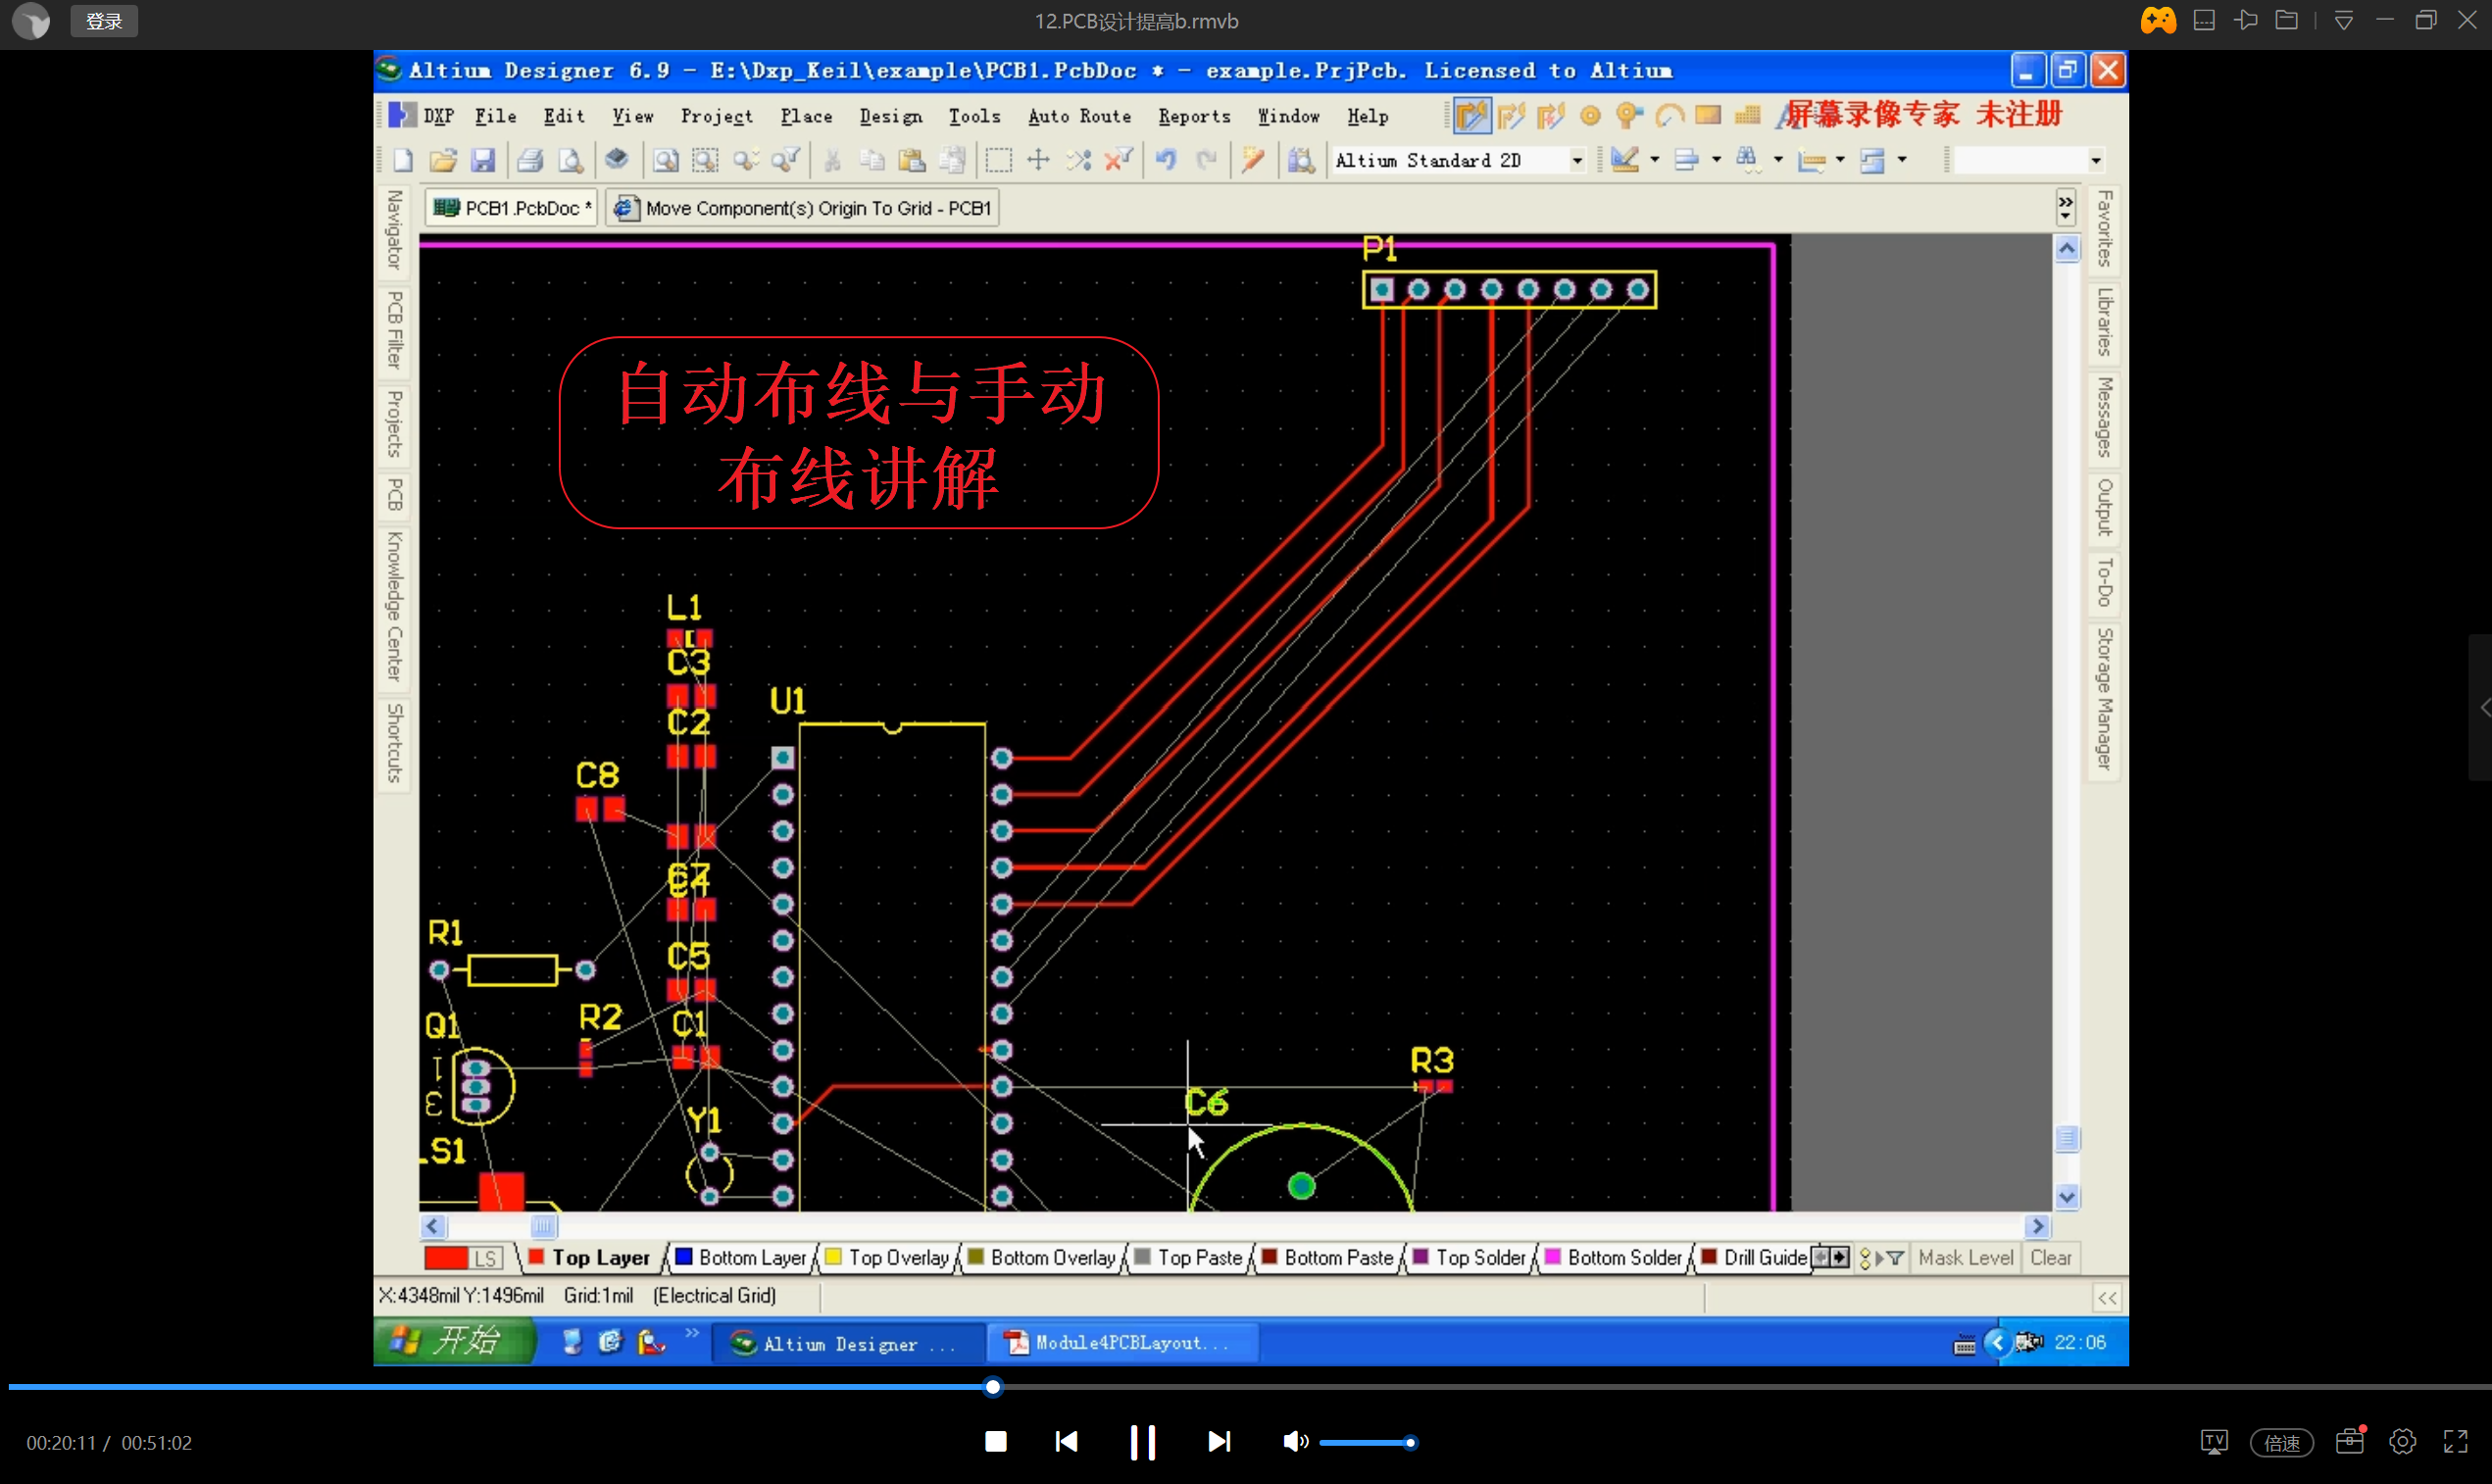Go to the previous video track

tap(1066, 1442)
